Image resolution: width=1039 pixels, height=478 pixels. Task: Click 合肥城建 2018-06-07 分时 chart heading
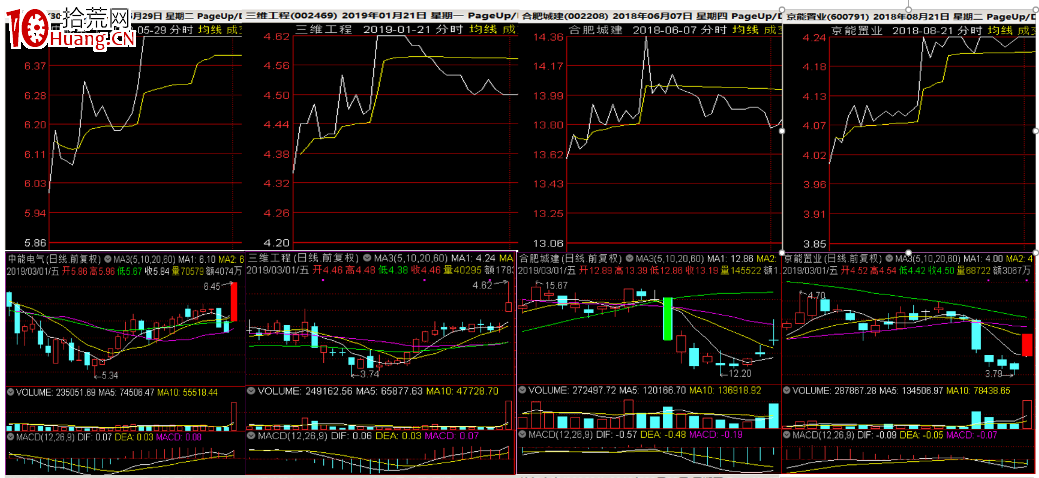(x=649, y=29)
